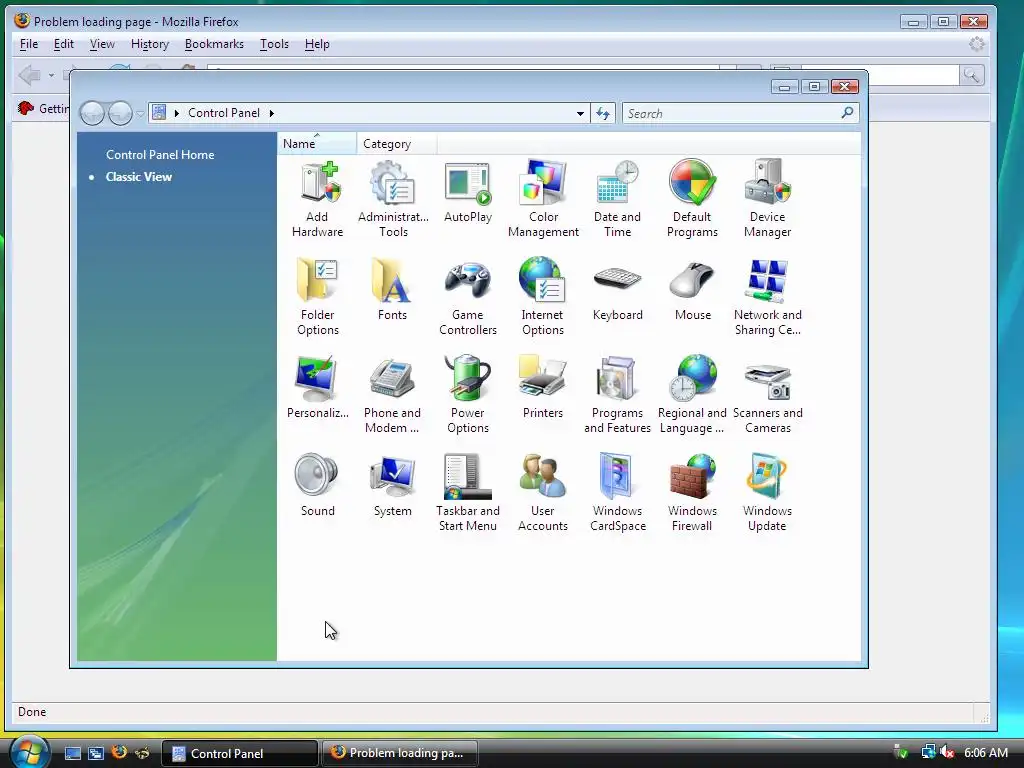Open Firefox History menu

[x=150, y=44]
